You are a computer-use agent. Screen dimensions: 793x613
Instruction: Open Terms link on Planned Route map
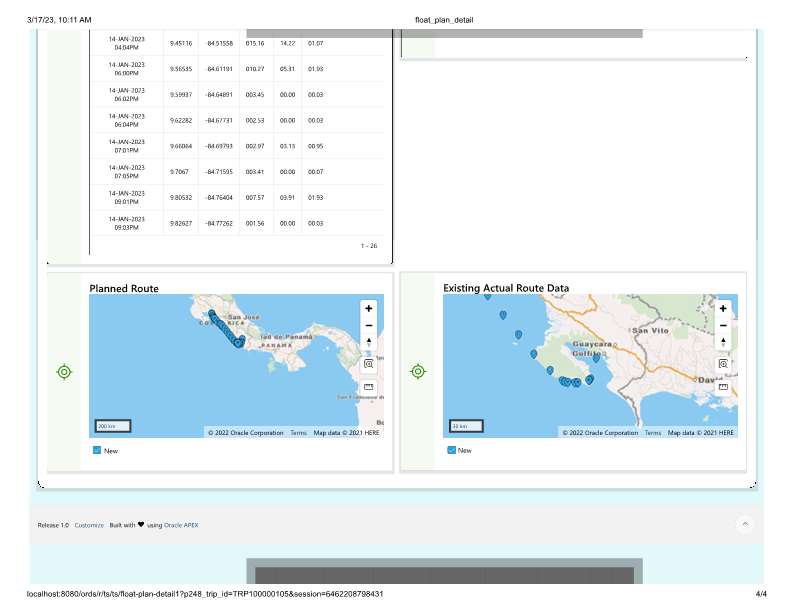298,433
